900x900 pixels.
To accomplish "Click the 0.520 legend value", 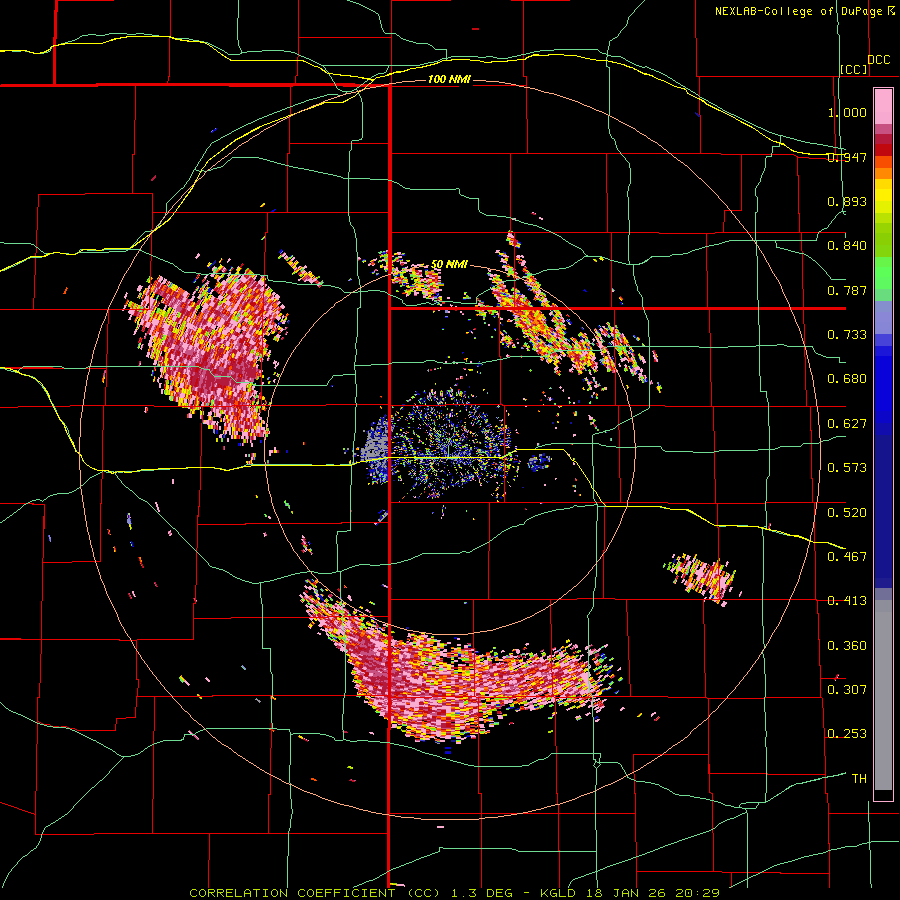I will click(847, 512).
